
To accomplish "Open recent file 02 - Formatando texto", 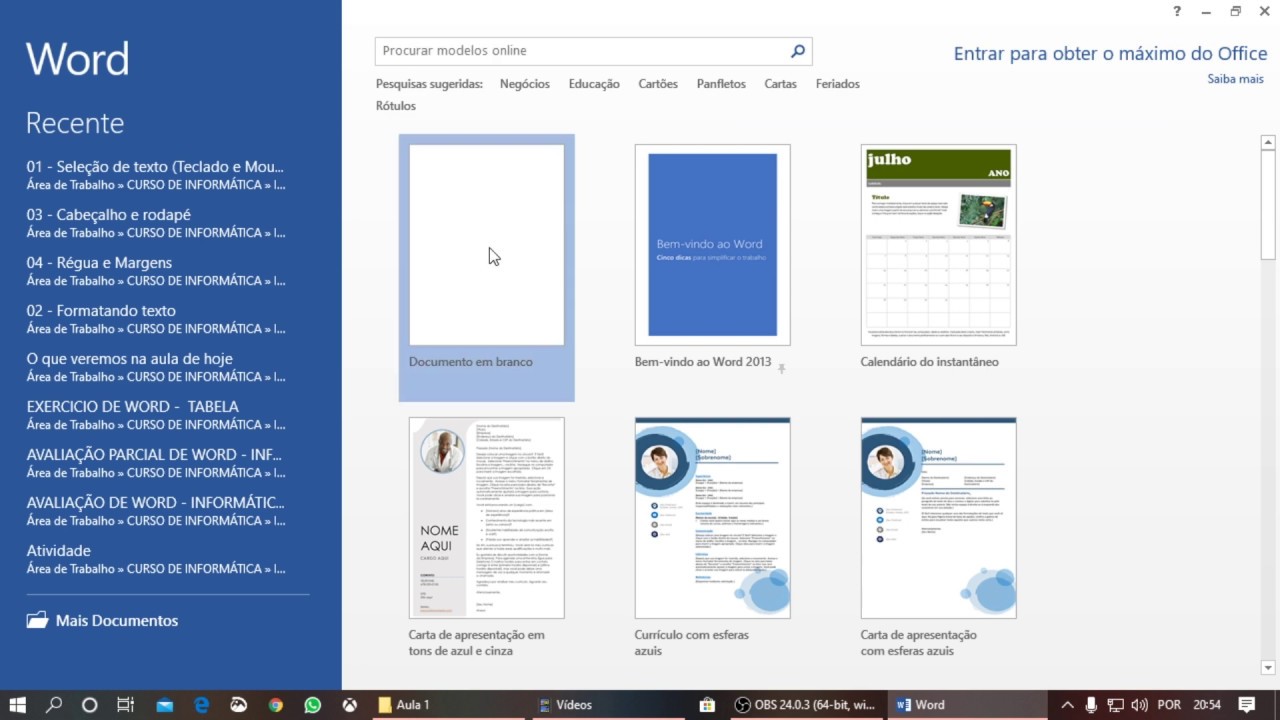I will (156, 319).
